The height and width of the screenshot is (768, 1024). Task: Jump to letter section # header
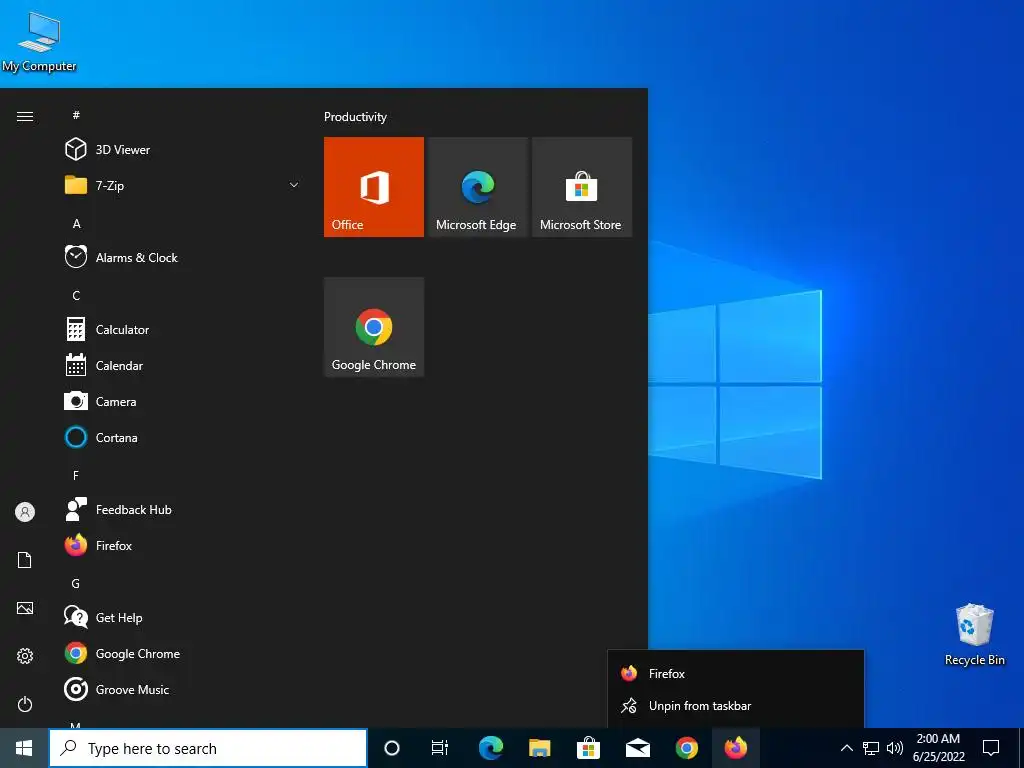pyautogui.click(x=76, y=115)
